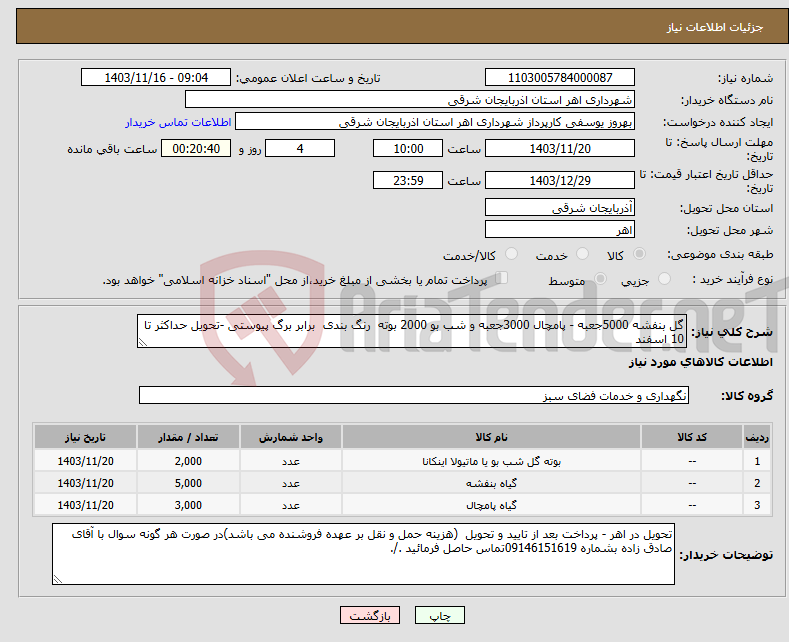Click the response deadline date 1403/11/20 field
The height and width of the screenshot is (642, 789).
click(x=560, y=148)
